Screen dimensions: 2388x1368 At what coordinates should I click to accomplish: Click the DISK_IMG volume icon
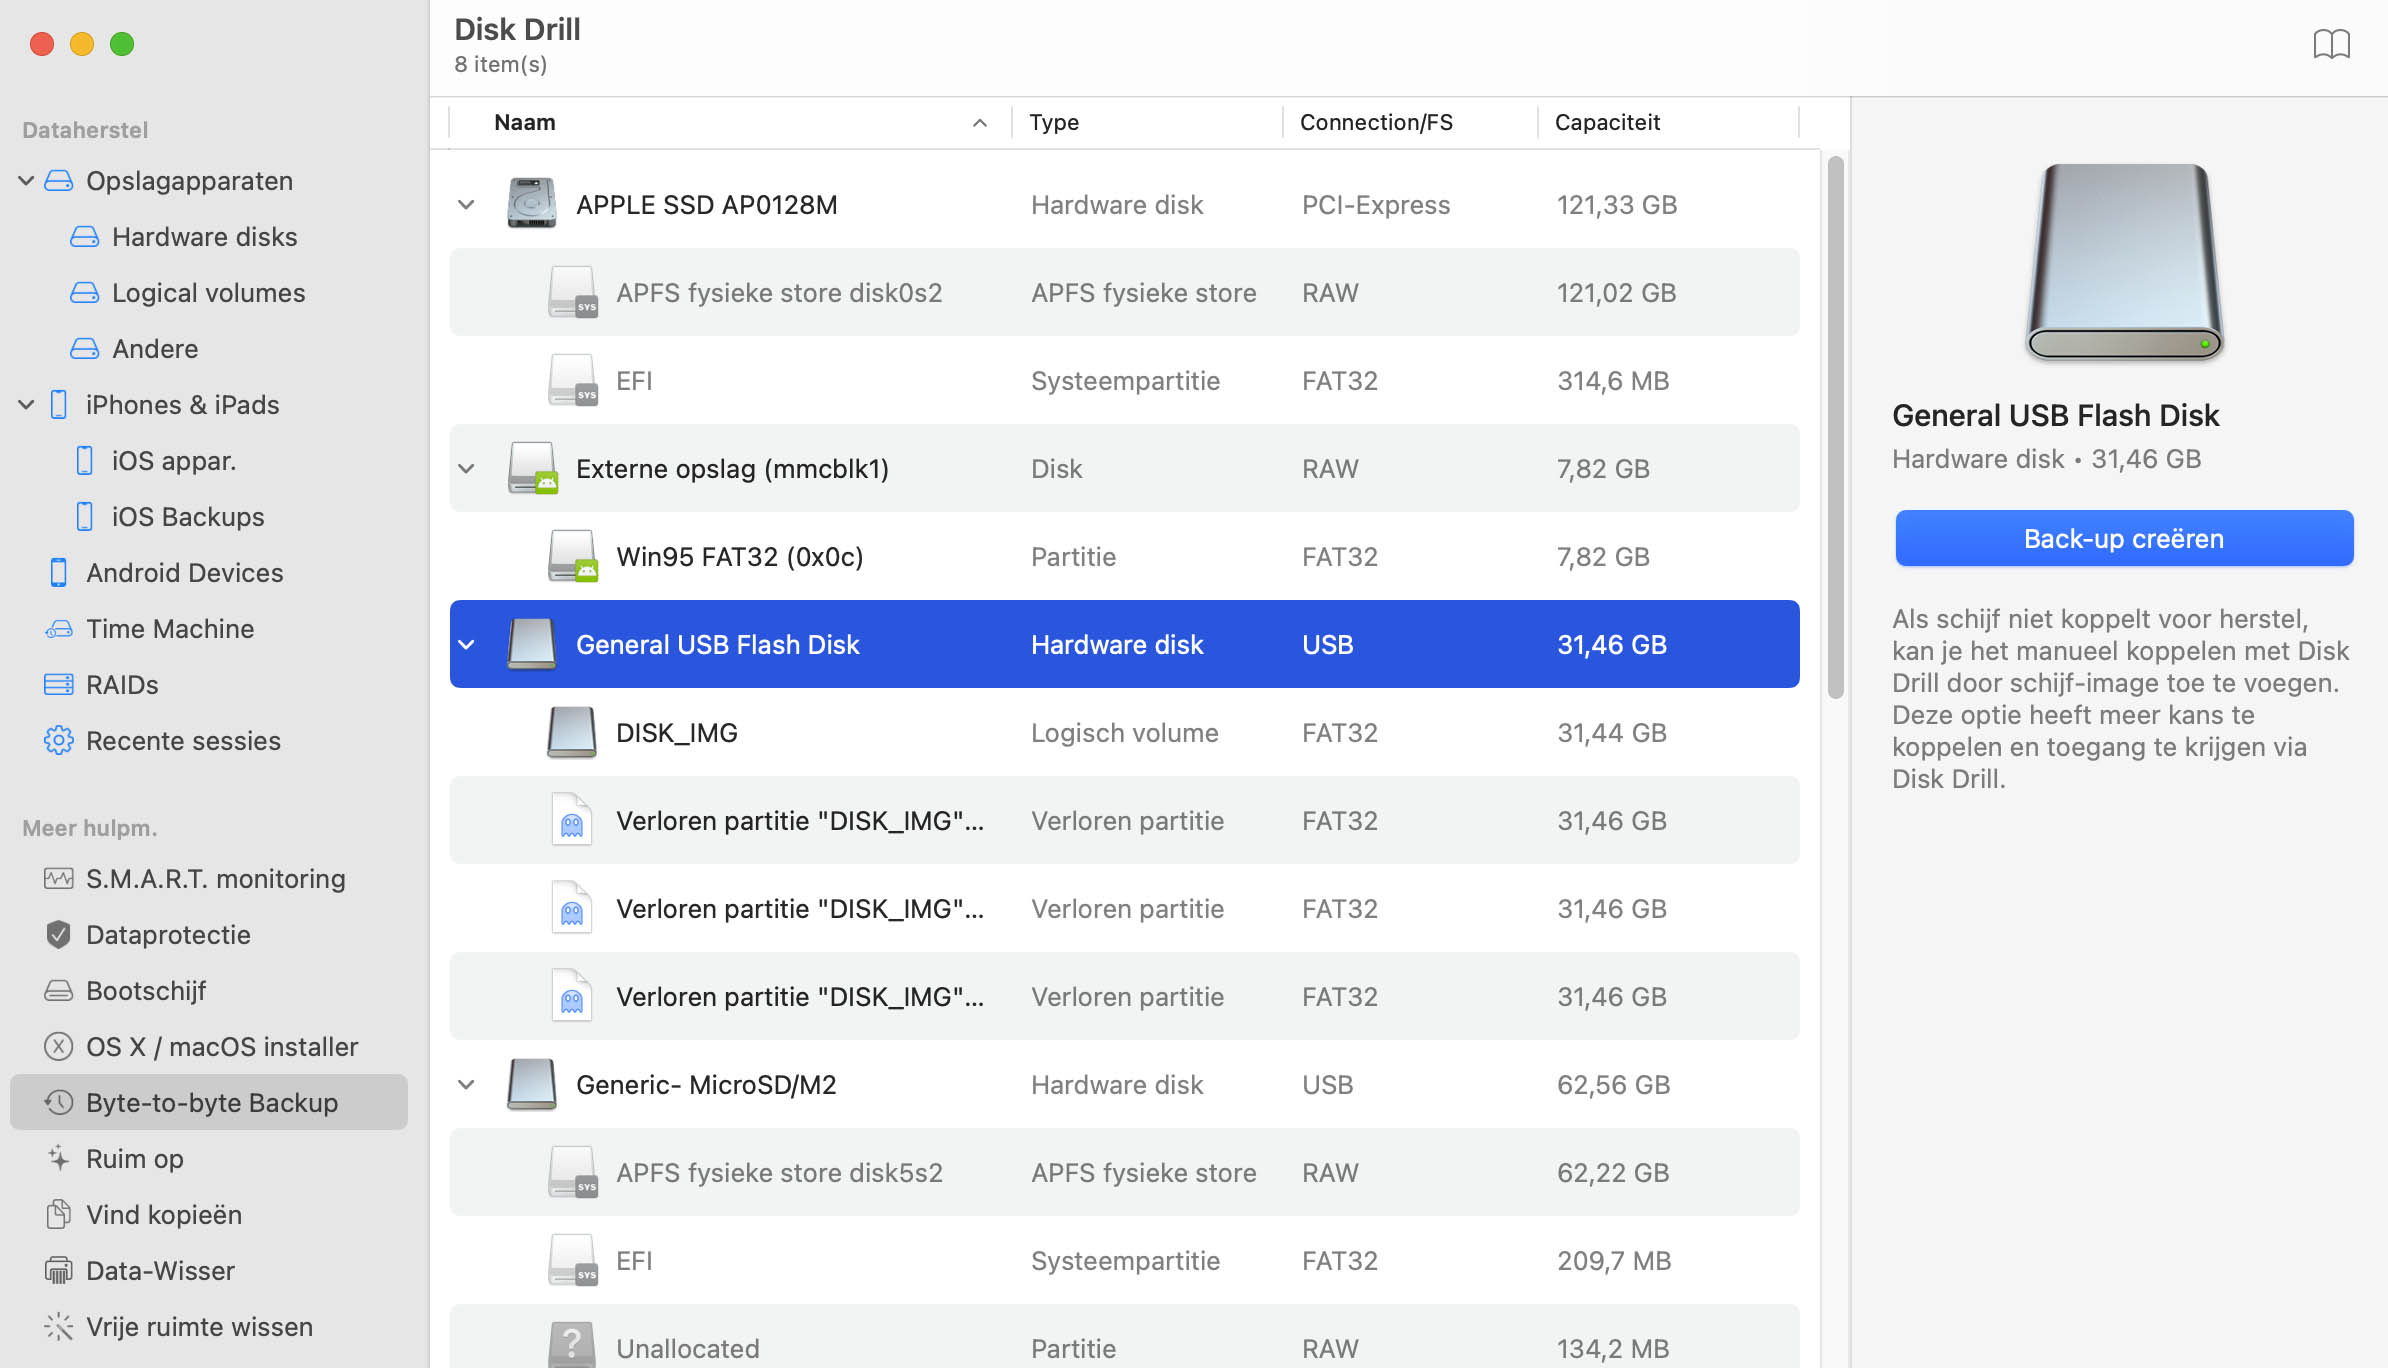572,732
